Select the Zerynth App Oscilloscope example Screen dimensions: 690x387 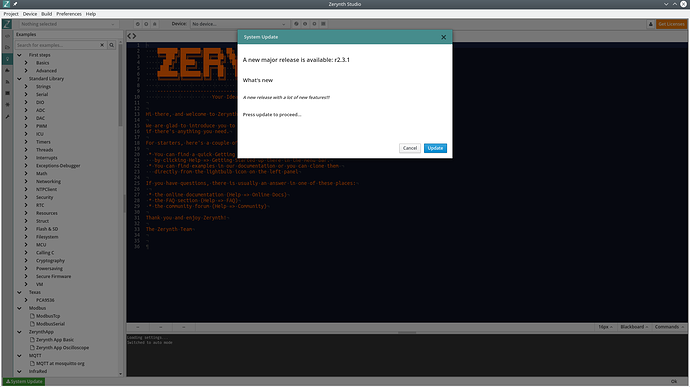[62, 348]
